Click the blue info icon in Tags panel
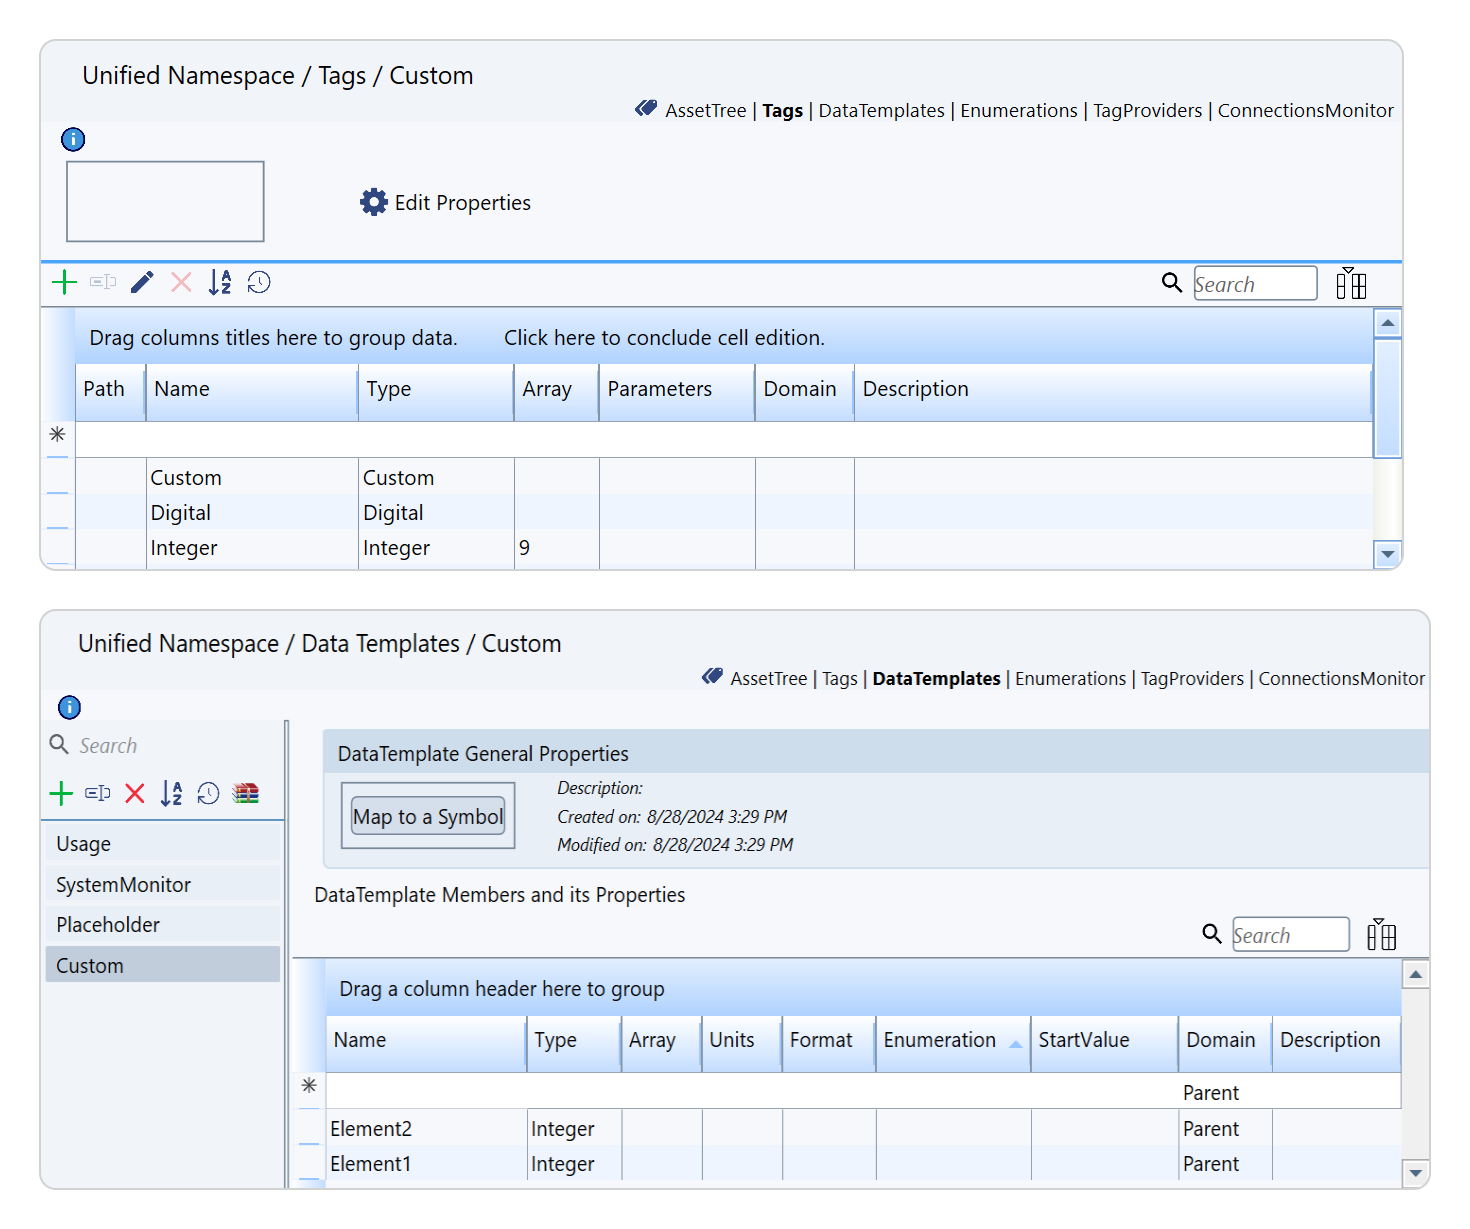The image size is (1470, 1229). tap(73, 139)
